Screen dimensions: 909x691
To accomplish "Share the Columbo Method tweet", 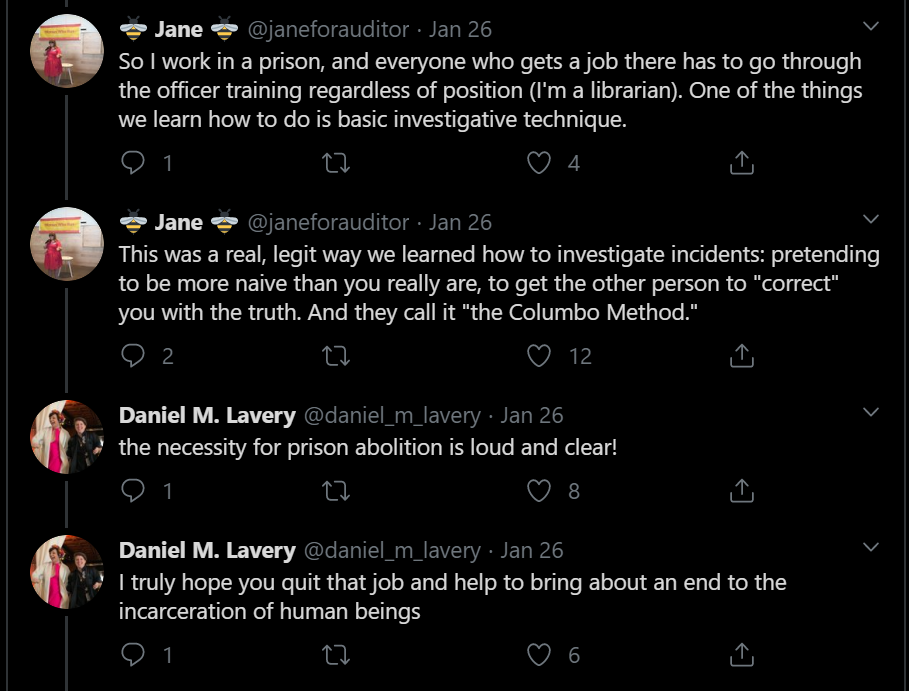I will pyautogui.click(x=741, y=356).
